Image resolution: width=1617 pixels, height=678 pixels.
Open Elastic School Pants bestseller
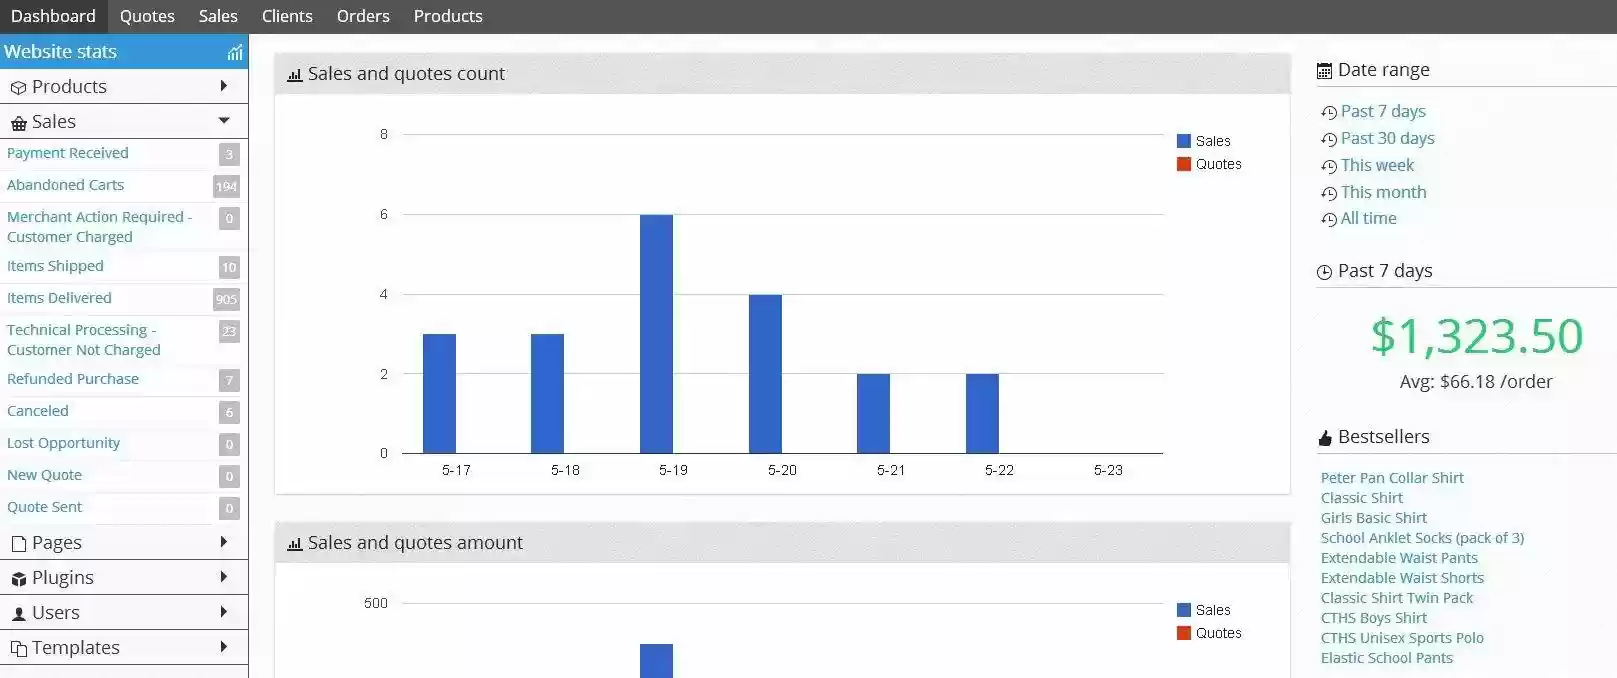pos(1387,658)
